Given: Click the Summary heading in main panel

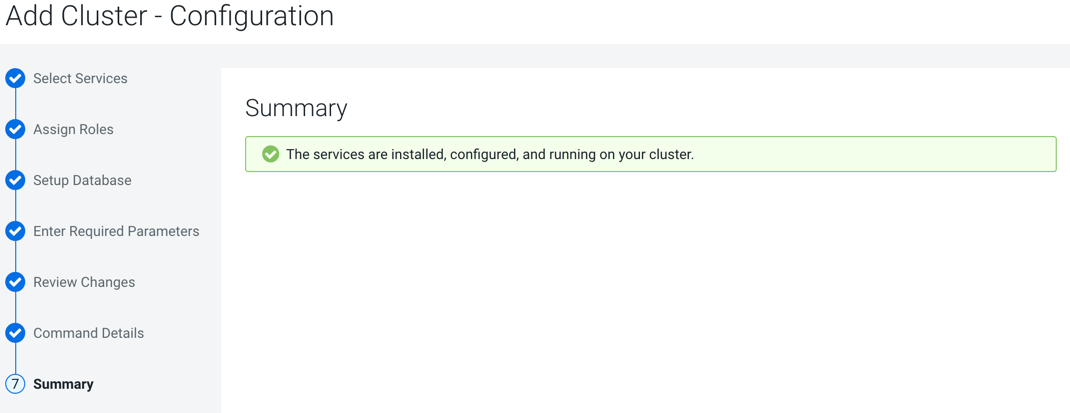Looking at the screenshot, I should pyautogui.click(x=296, y=108).
